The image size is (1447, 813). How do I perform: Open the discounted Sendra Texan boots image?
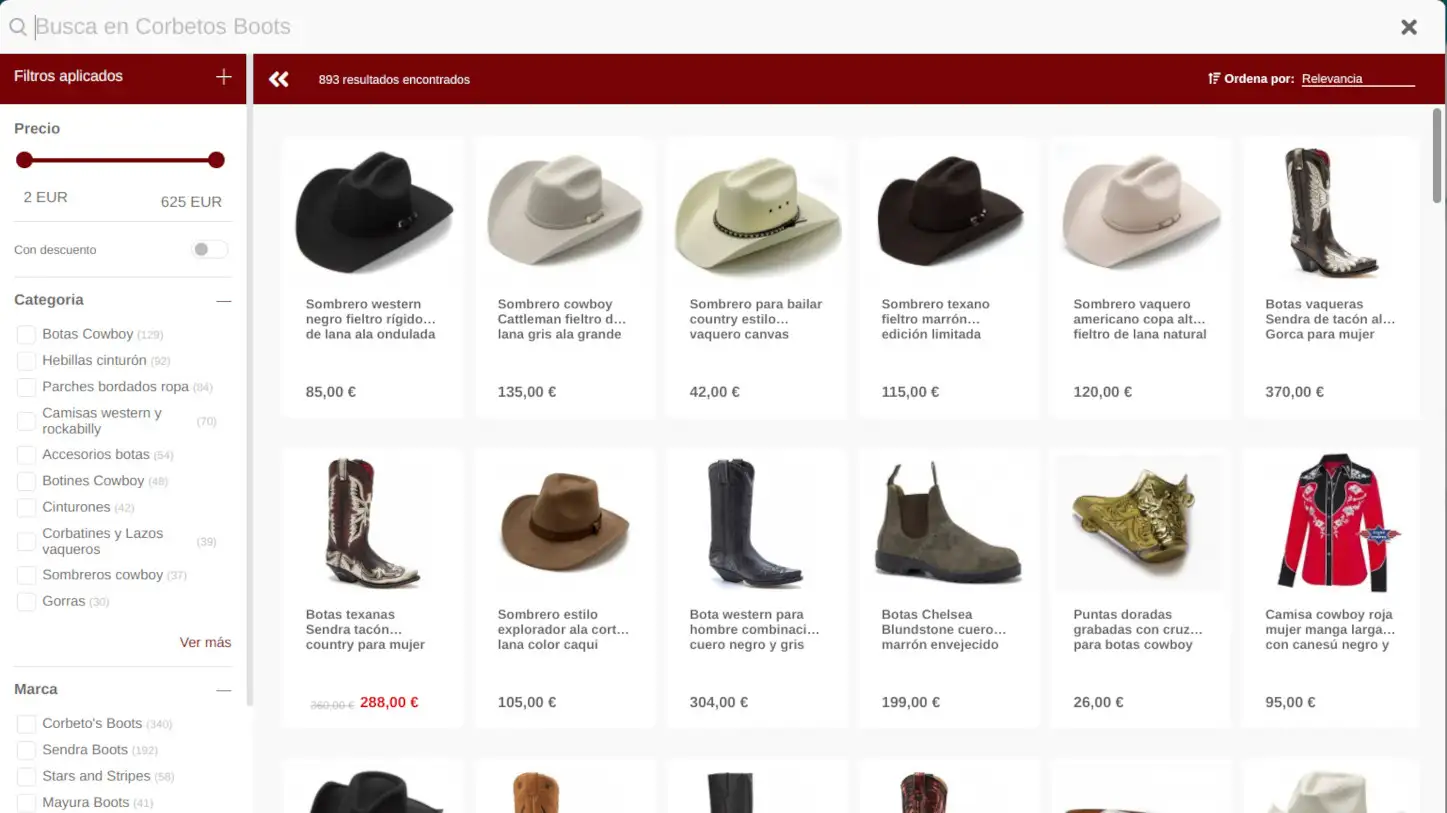[373, 523]
